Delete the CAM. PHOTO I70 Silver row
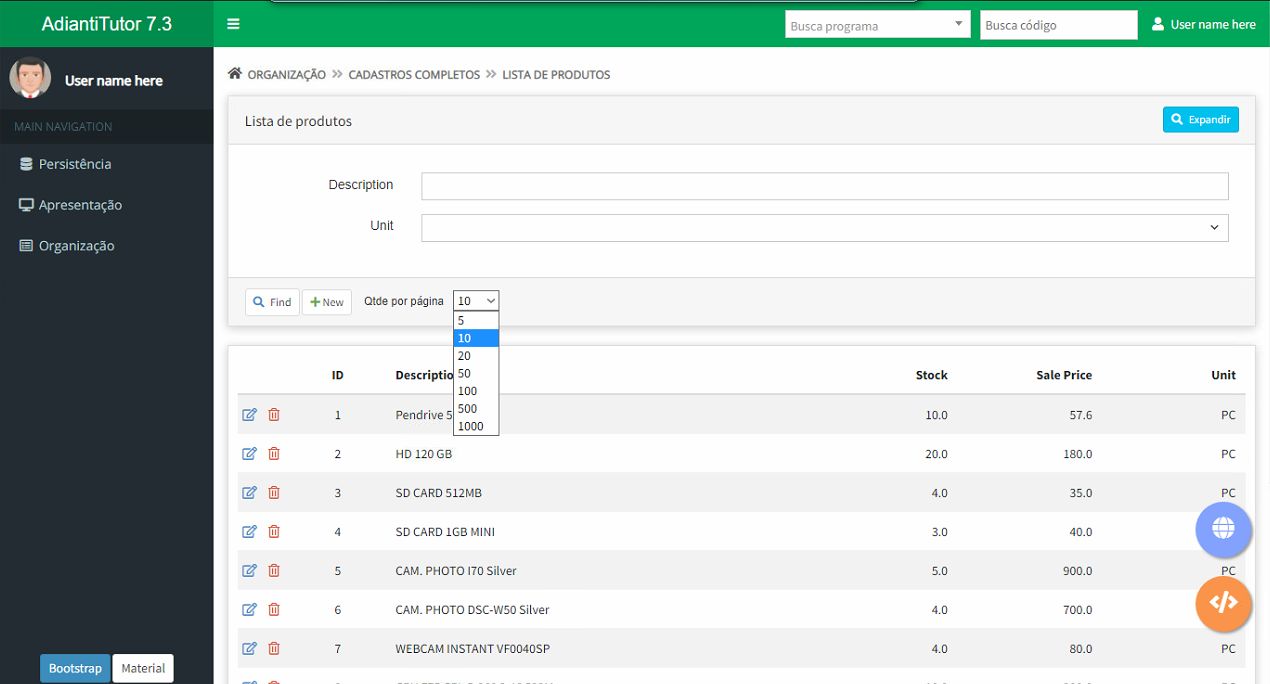 coord(274,570)
